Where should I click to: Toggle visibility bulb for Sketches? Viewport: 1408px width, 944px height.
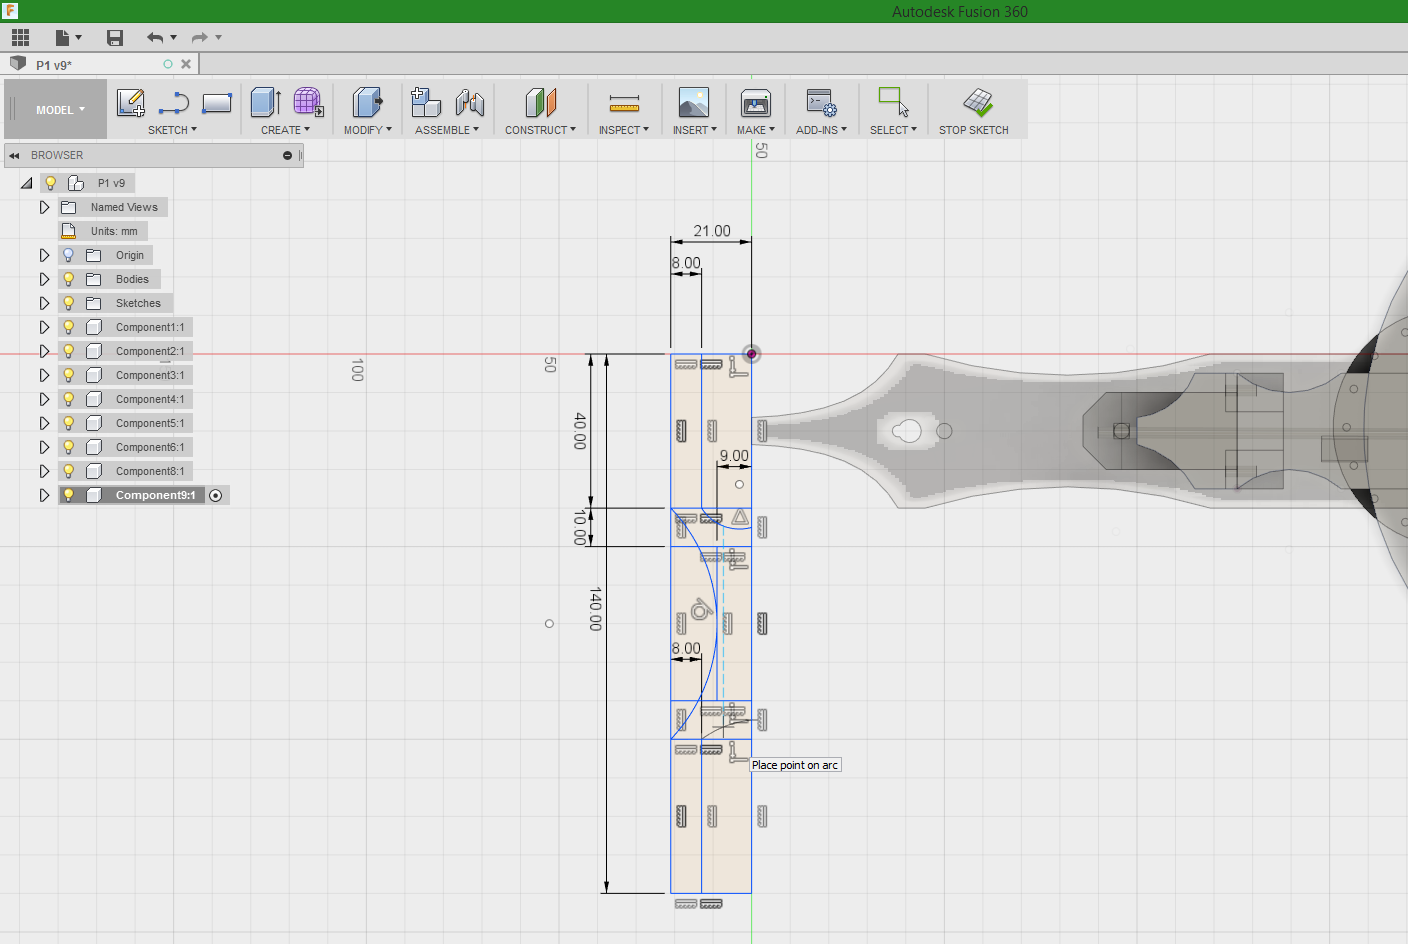click(69, 303)
